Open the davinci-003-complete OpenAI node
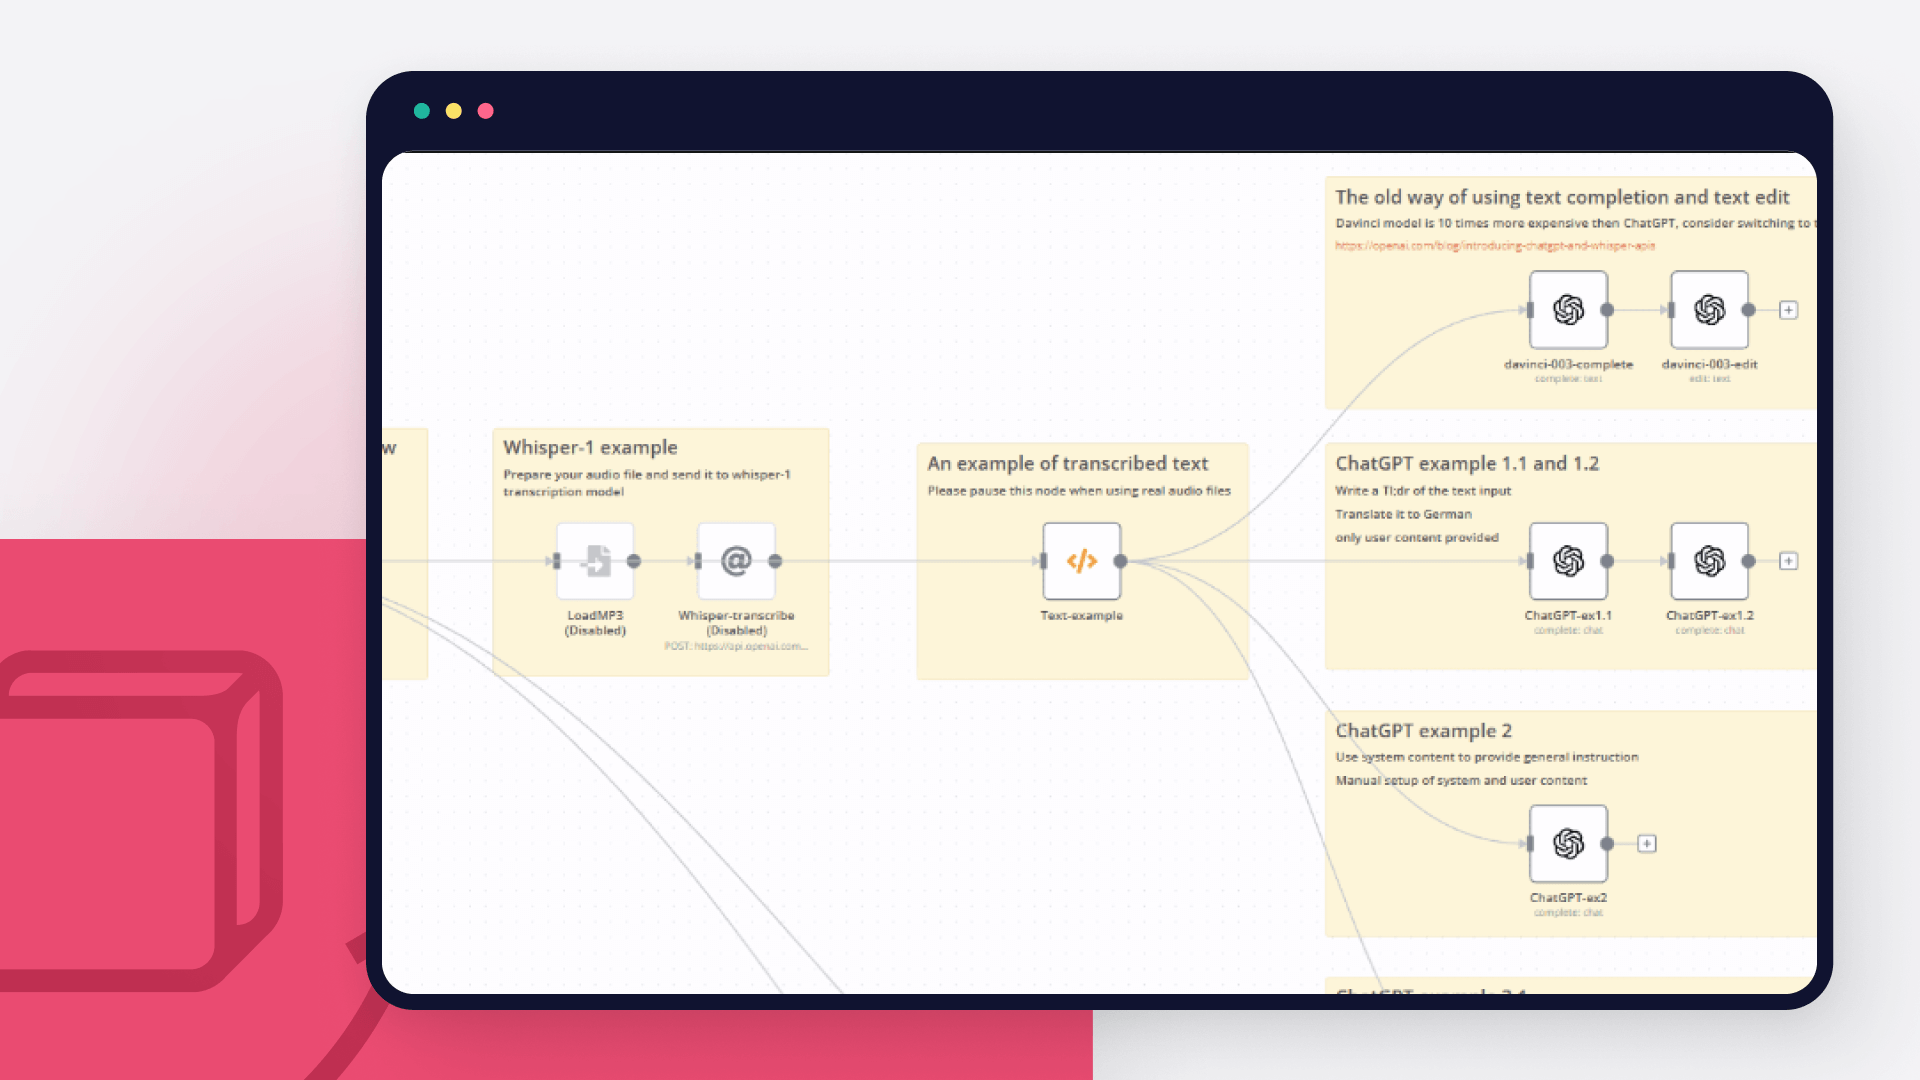This screenshot has height=1080, width=1920. [x=1567, y=310]
